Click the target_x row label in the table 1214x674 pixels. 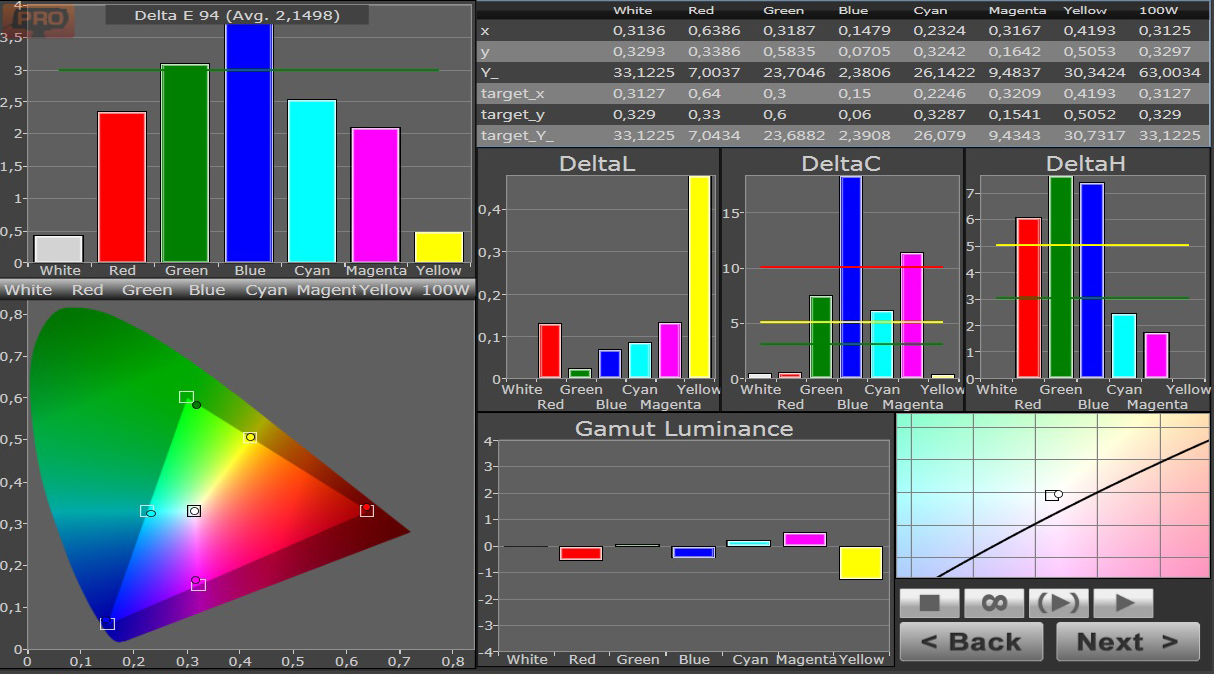(513, 93)
